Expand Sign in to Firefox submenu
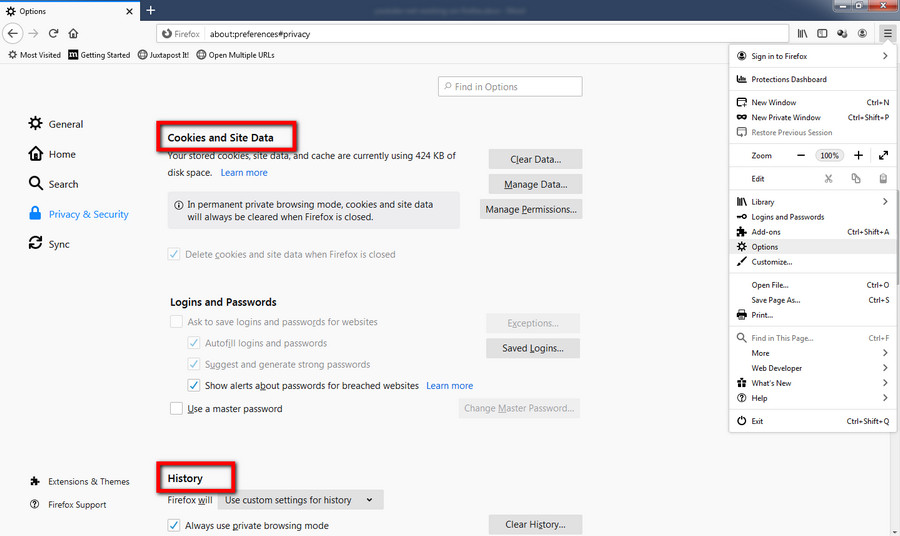The height and width of the screenshot is (536, 900). (x=813, y=56)
